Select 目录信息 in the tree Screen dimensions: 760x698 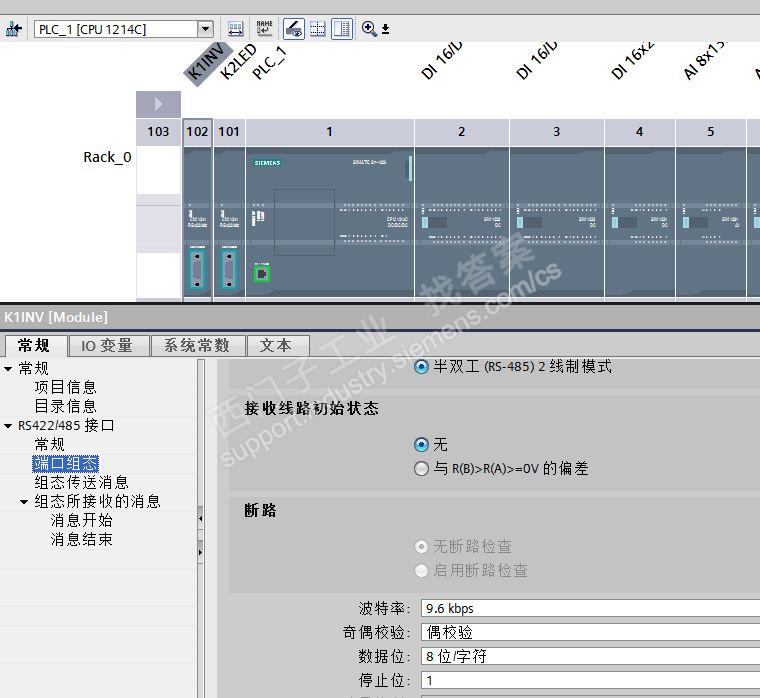point(65,406)
